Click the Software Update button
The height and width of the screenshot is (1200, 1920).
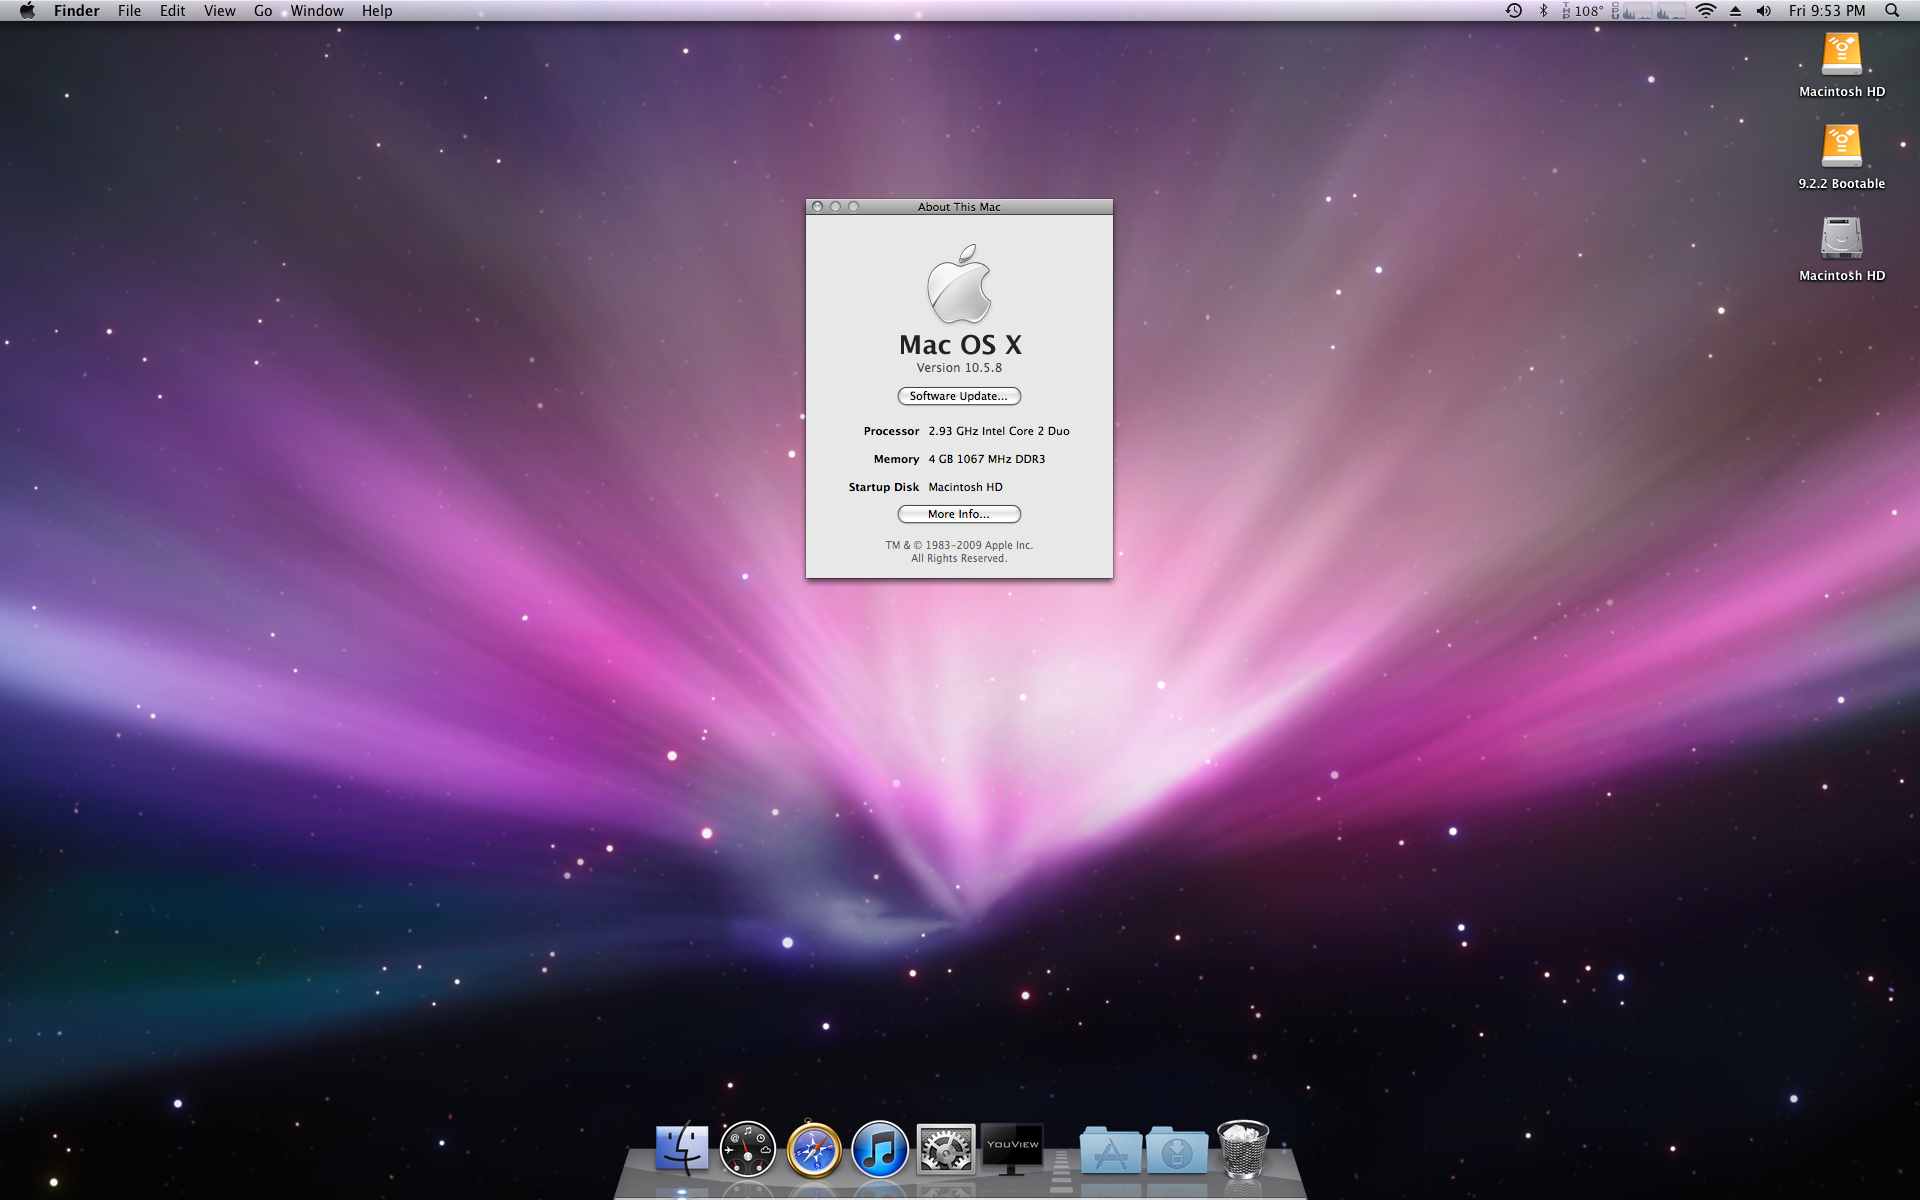coord(958,396)
